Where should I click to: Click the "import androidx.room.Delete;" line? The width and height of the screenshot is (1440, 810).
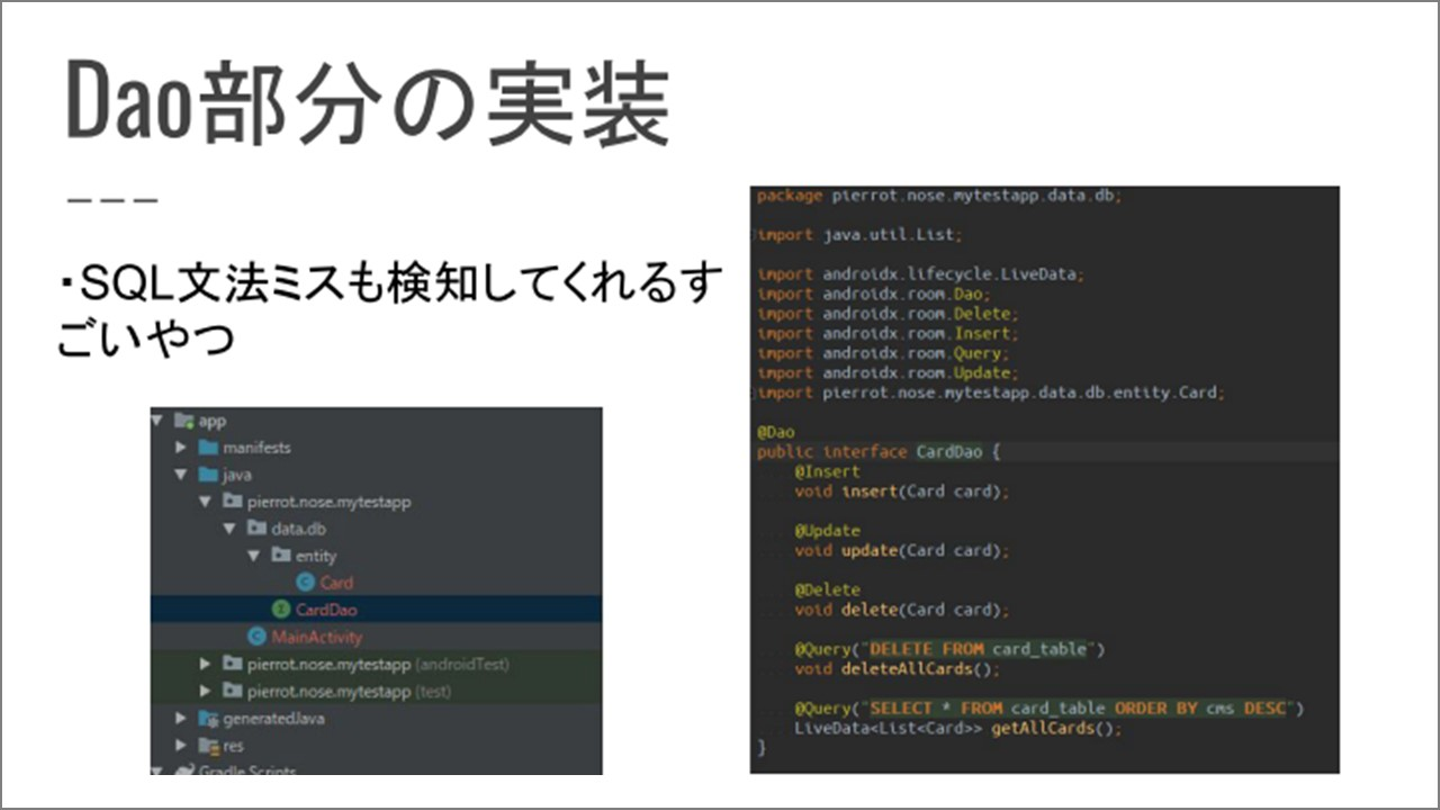point(888,314)
